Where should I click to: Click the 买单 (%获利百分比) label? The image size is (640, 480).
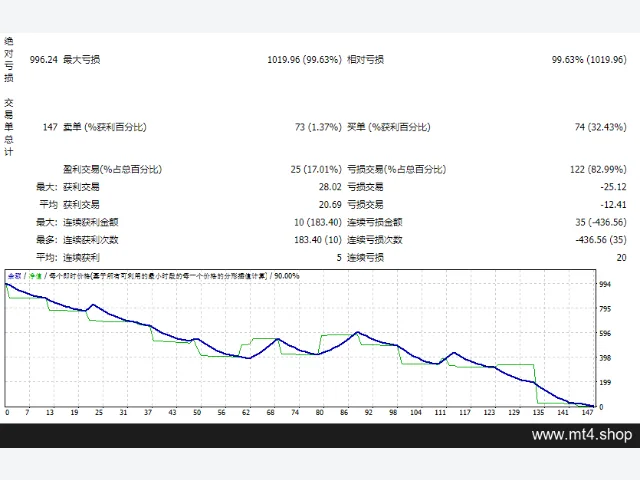click(389, 127)
